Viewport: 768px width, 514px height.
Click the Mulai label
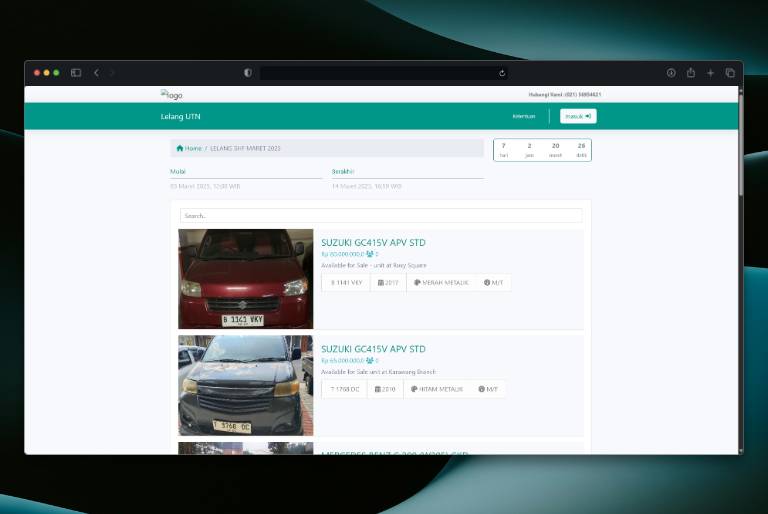(178, 171)
